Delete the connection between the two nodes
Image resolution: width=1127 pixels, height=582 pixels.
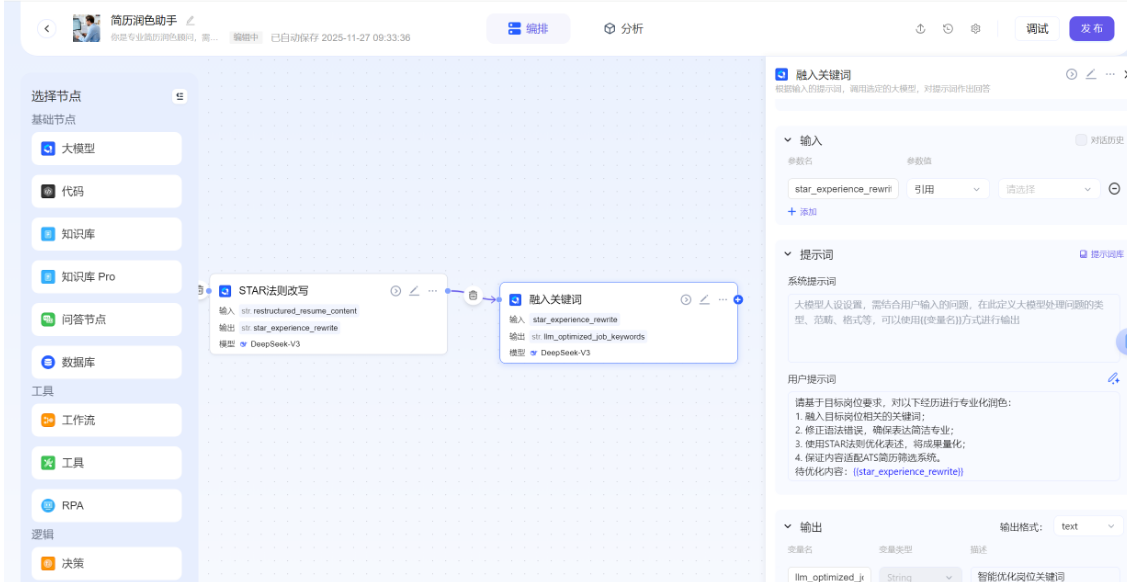[473, 296]
